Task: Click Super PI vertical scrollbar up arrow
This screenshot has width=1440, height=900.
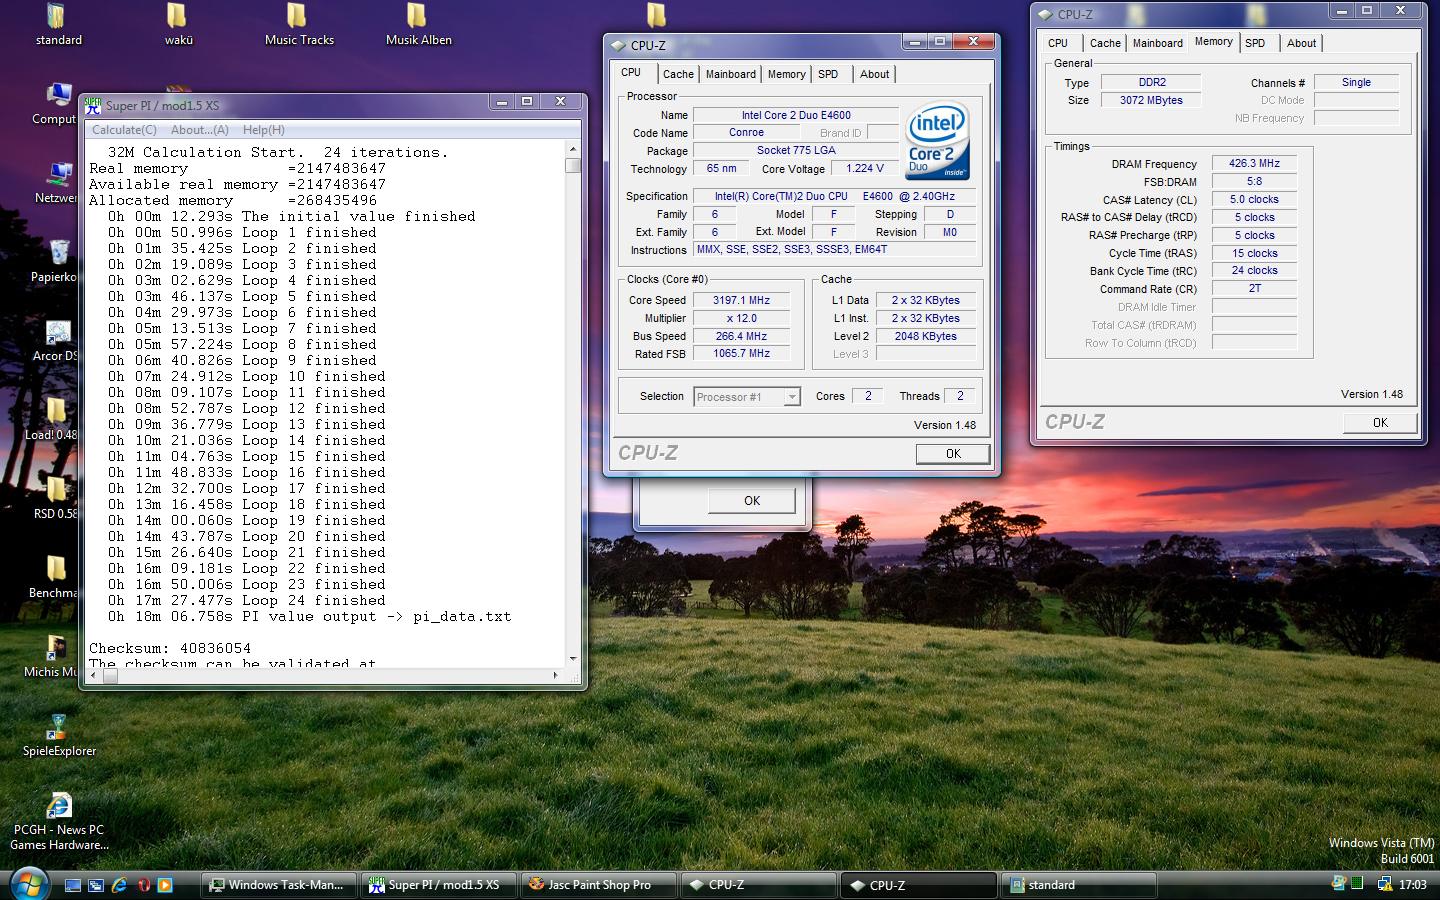Action: point(573,149)
